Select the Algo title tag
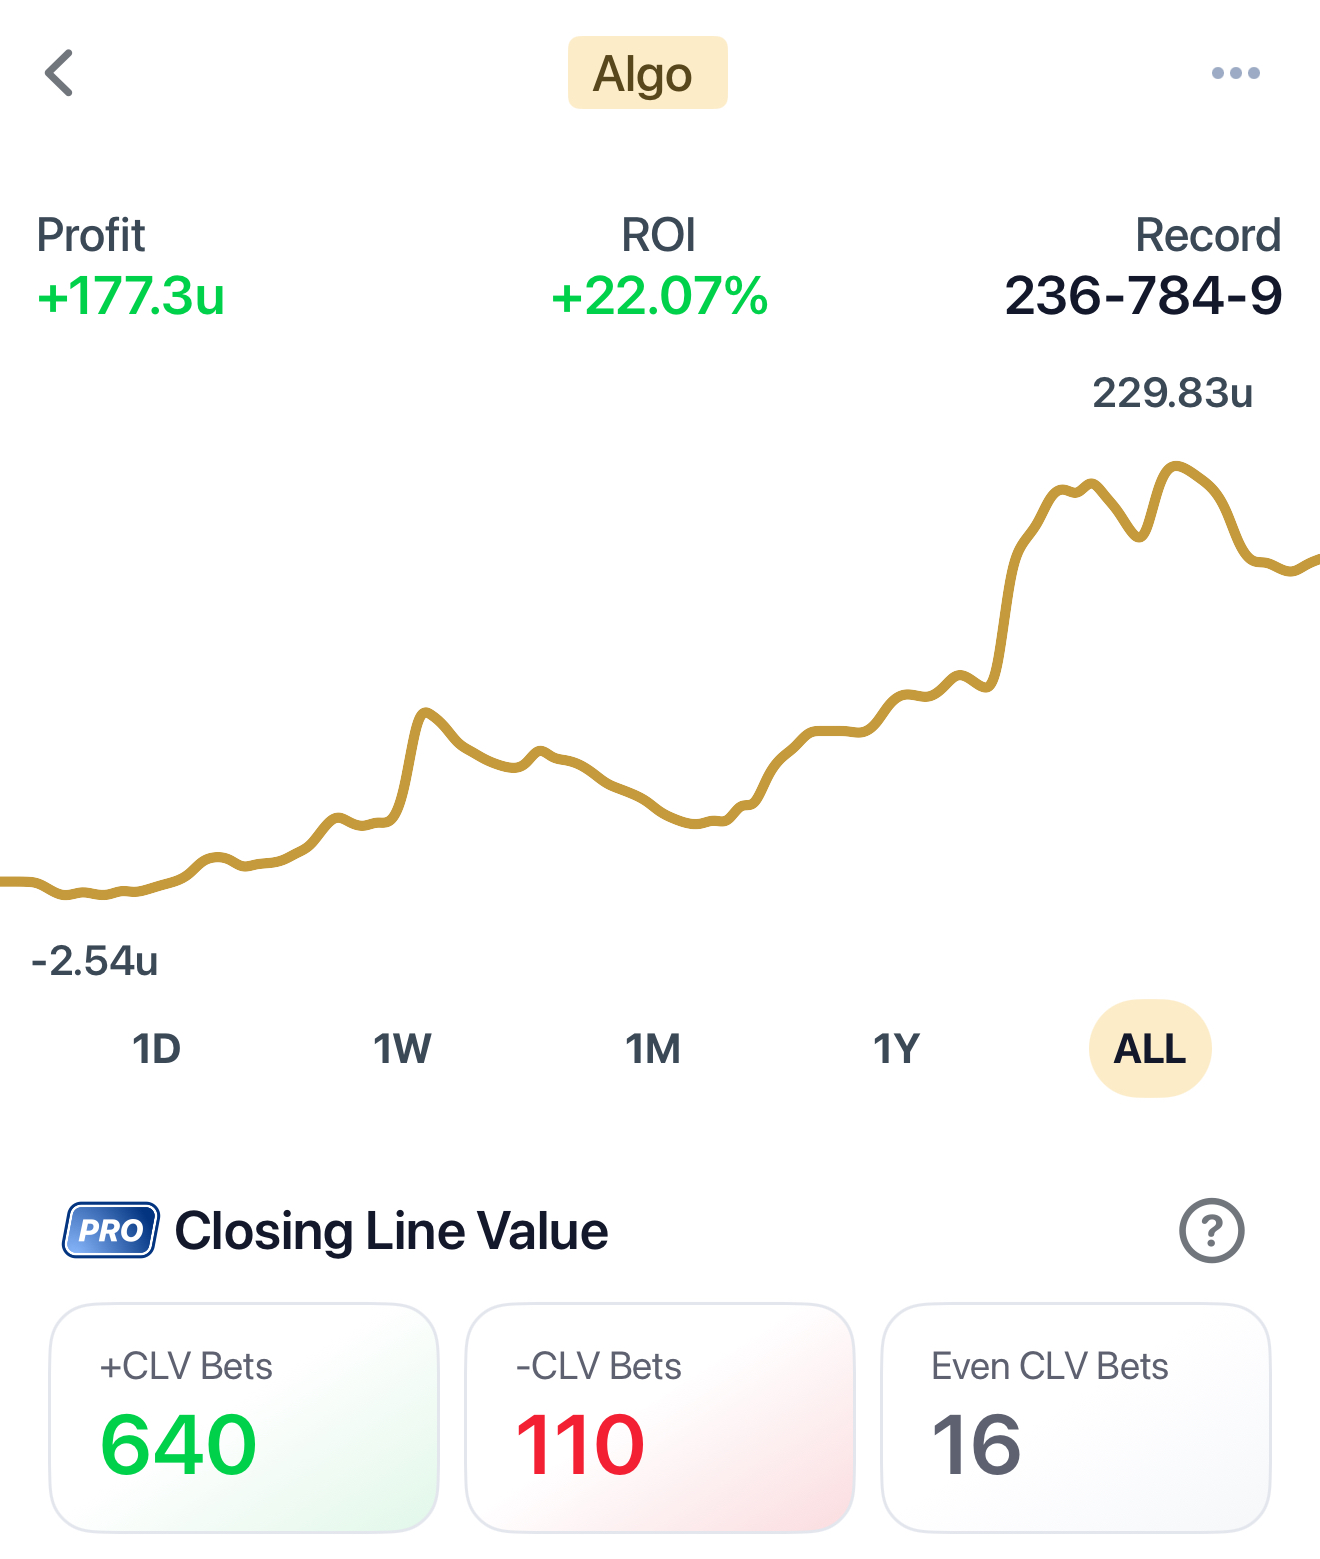The height and width of the screenshot is (1559, 1320). pos(647,73)
